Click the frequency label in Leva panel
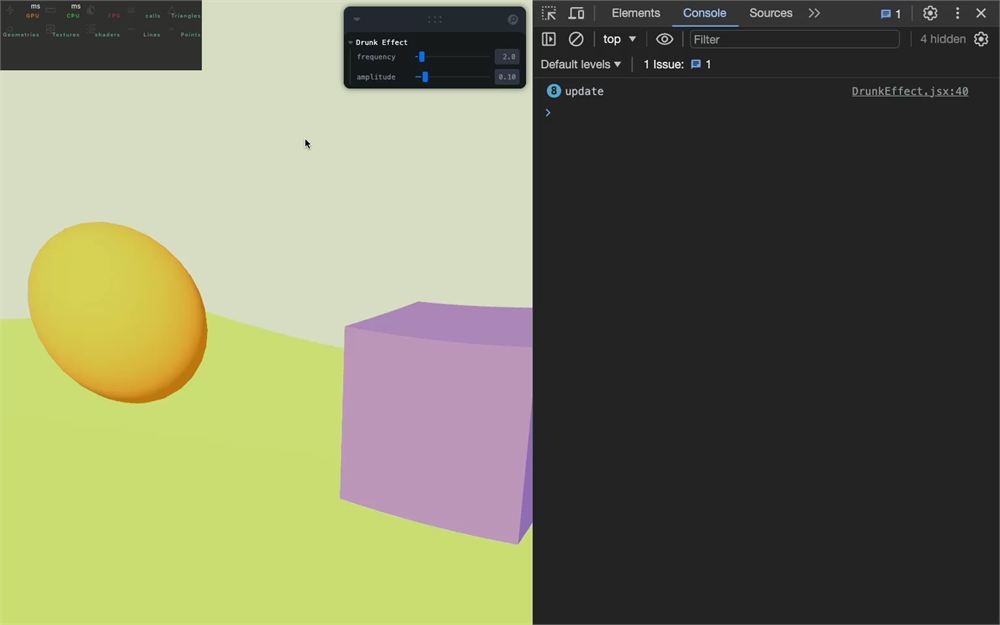This screenshot has height=625, width=1000. [376, 57]
